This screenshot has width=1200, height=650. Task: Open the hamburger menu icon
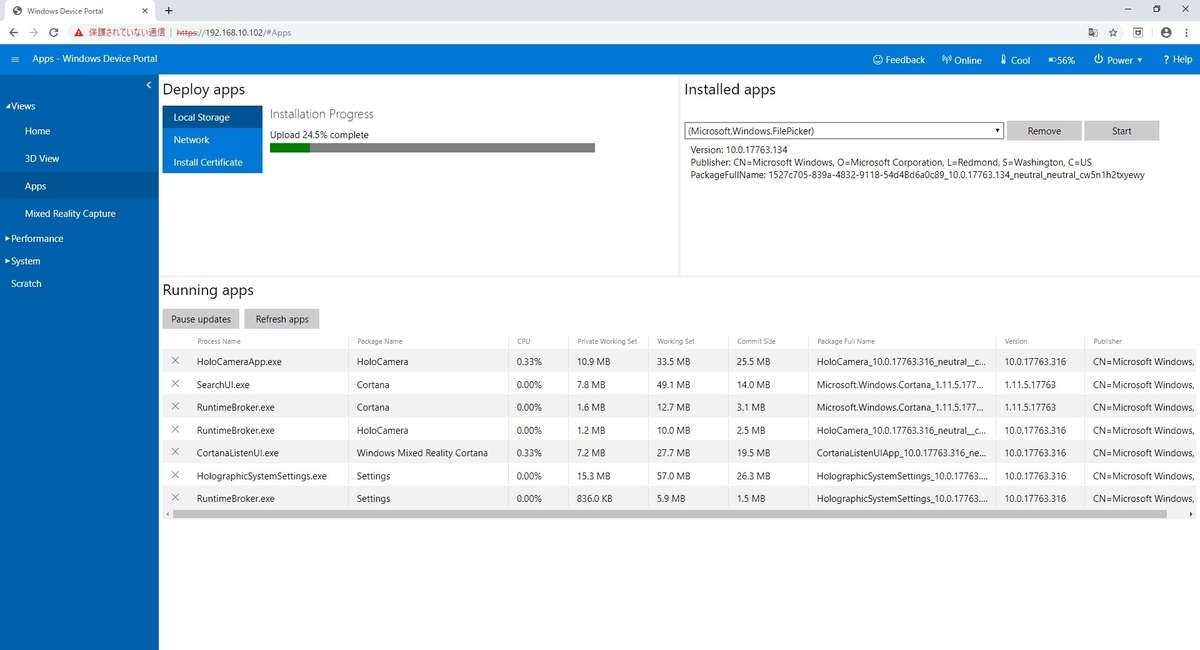tap(15, 60)
